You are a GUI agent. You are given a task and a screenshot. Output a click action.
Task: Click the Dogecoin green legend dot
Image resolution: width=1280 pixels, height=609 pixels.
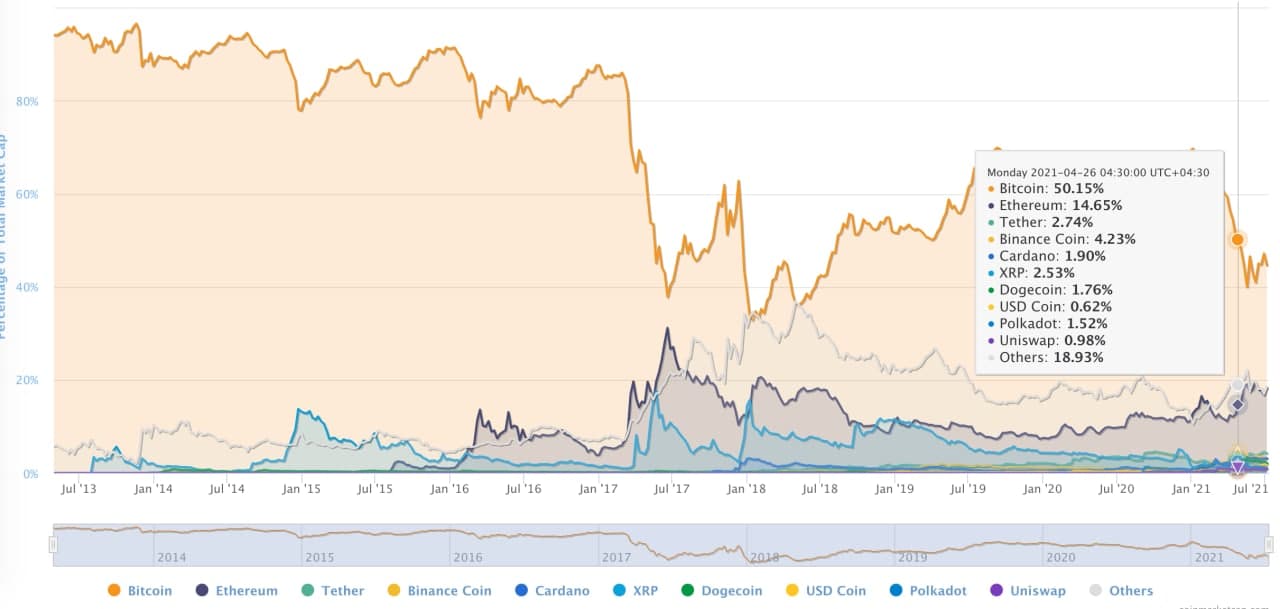[687, 590]
